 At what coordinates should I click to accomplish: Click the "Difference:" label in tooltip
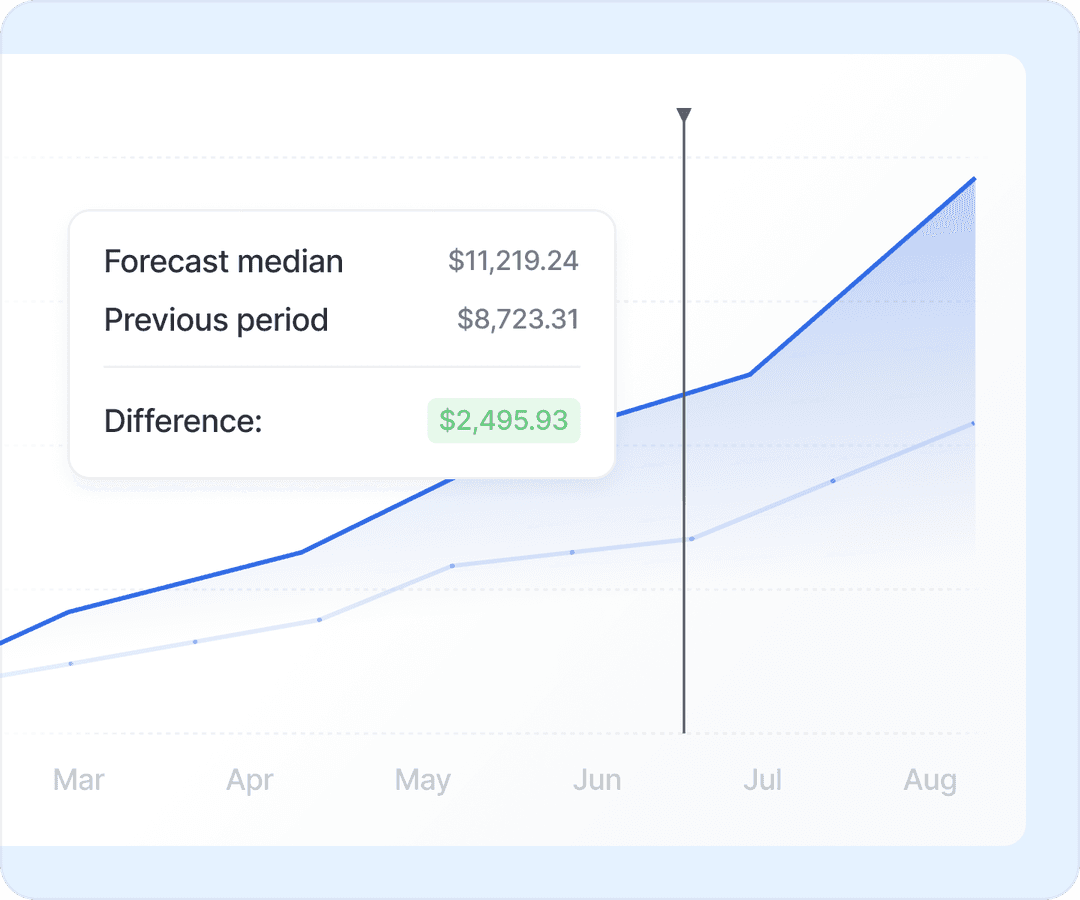pyautogui.click(x=183, y=421)
